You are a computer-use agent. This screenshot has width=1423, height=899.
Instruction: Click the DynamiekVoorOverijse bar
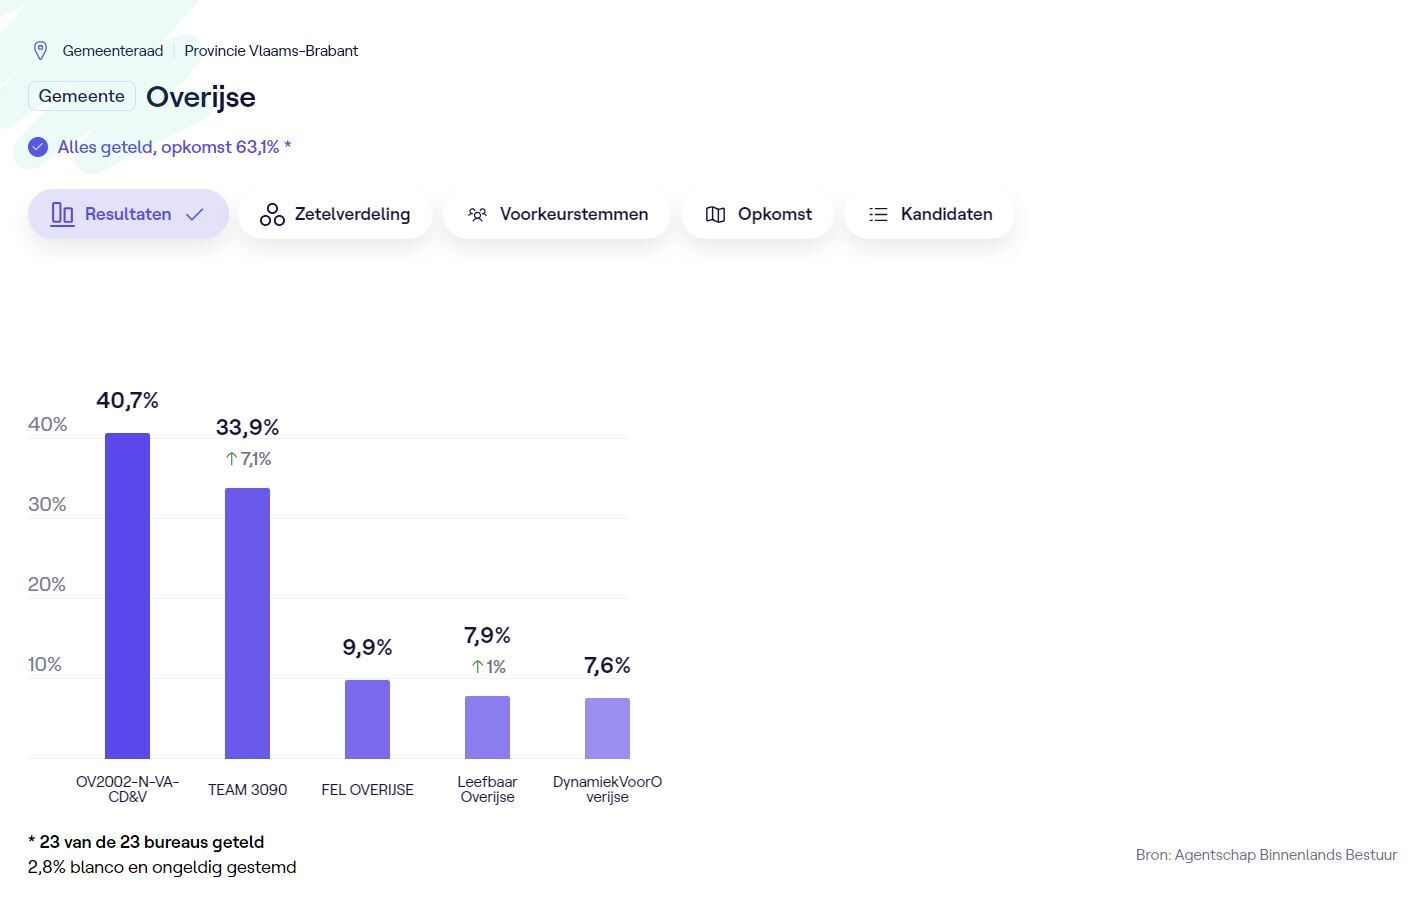[607, 728]
